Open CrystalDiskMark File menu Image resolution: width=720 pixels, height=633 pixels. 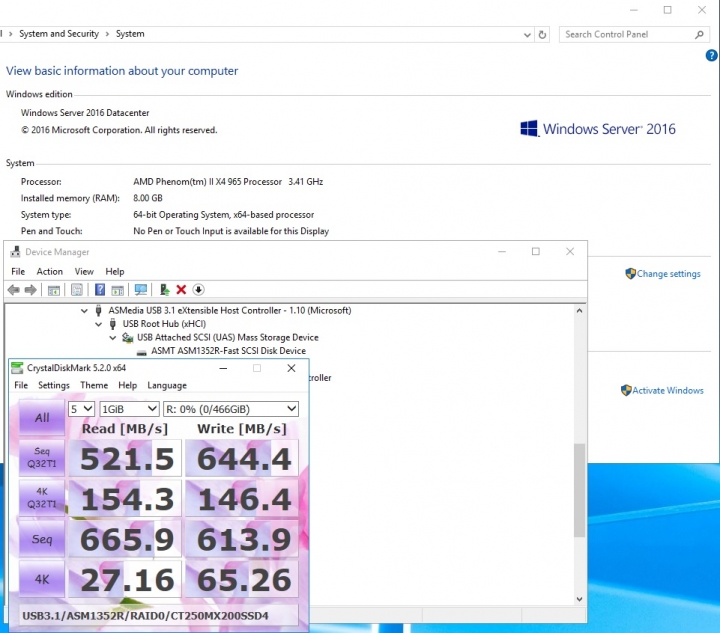point(21,385)
